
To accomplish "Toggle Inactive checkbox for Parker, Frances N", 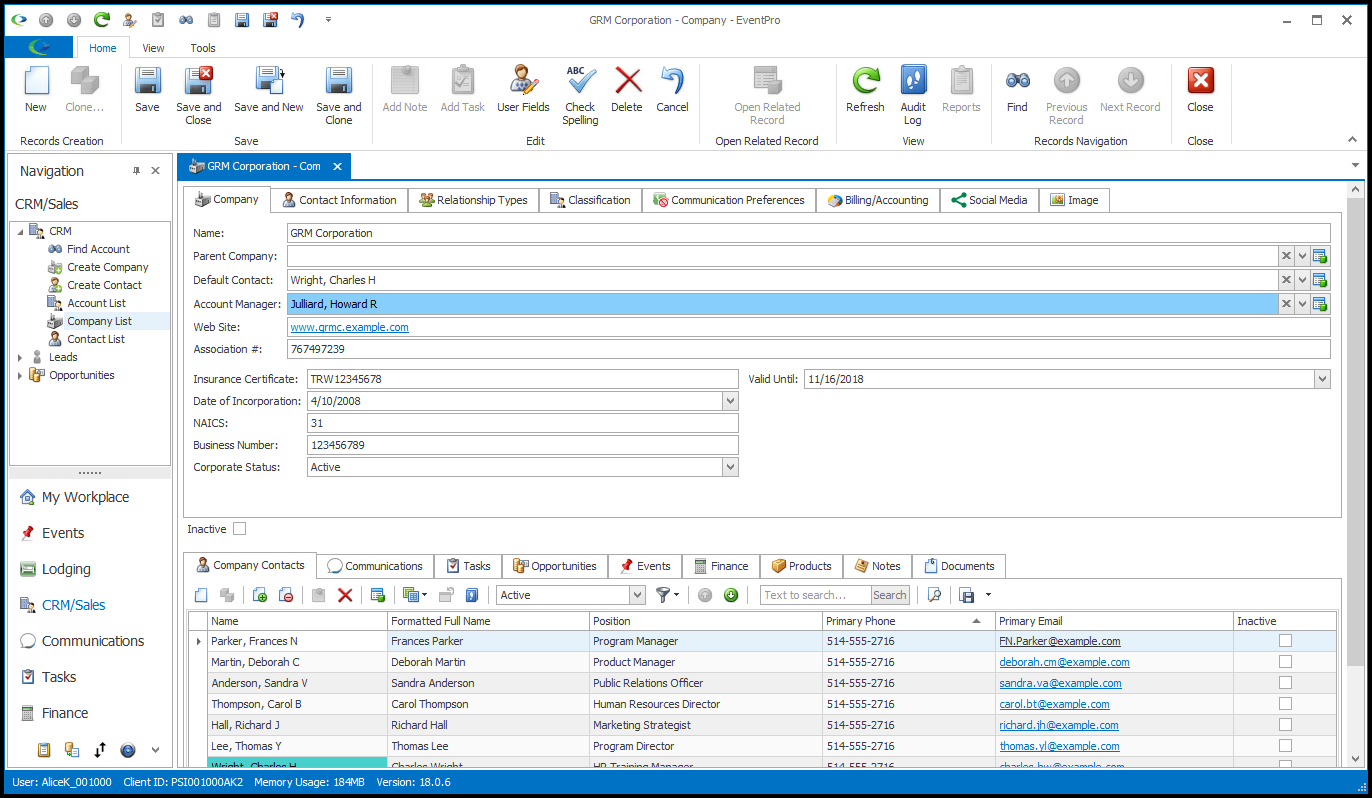I will pyautogui.click(x=1285, y=641).
